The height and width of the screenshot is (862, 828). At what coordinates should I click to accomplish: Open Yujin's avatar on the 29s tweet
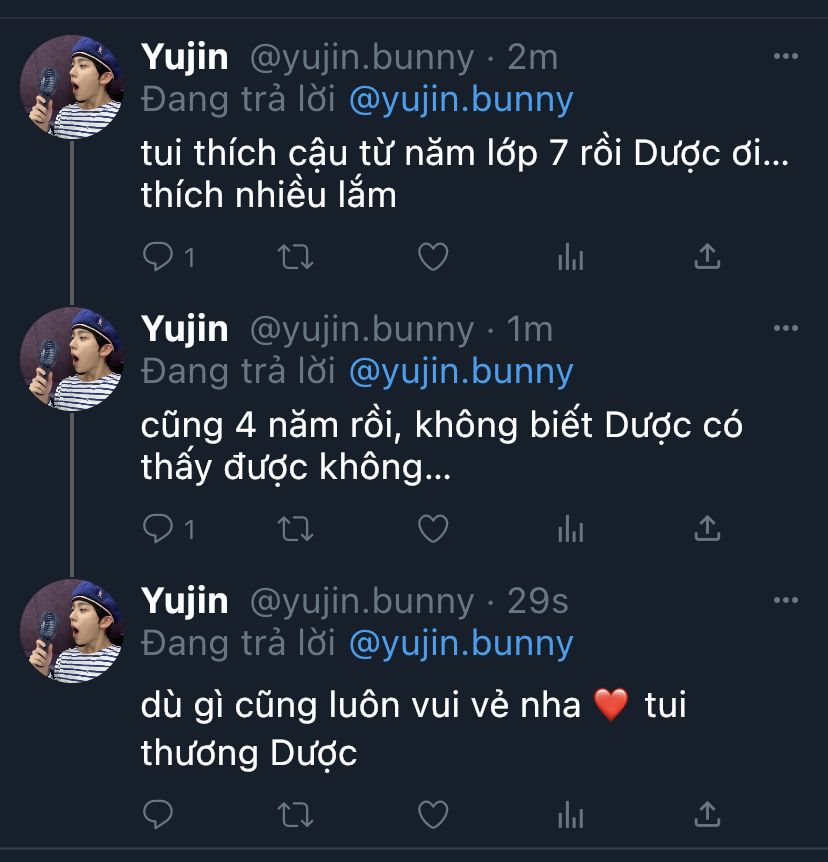[x=72, y=631]
